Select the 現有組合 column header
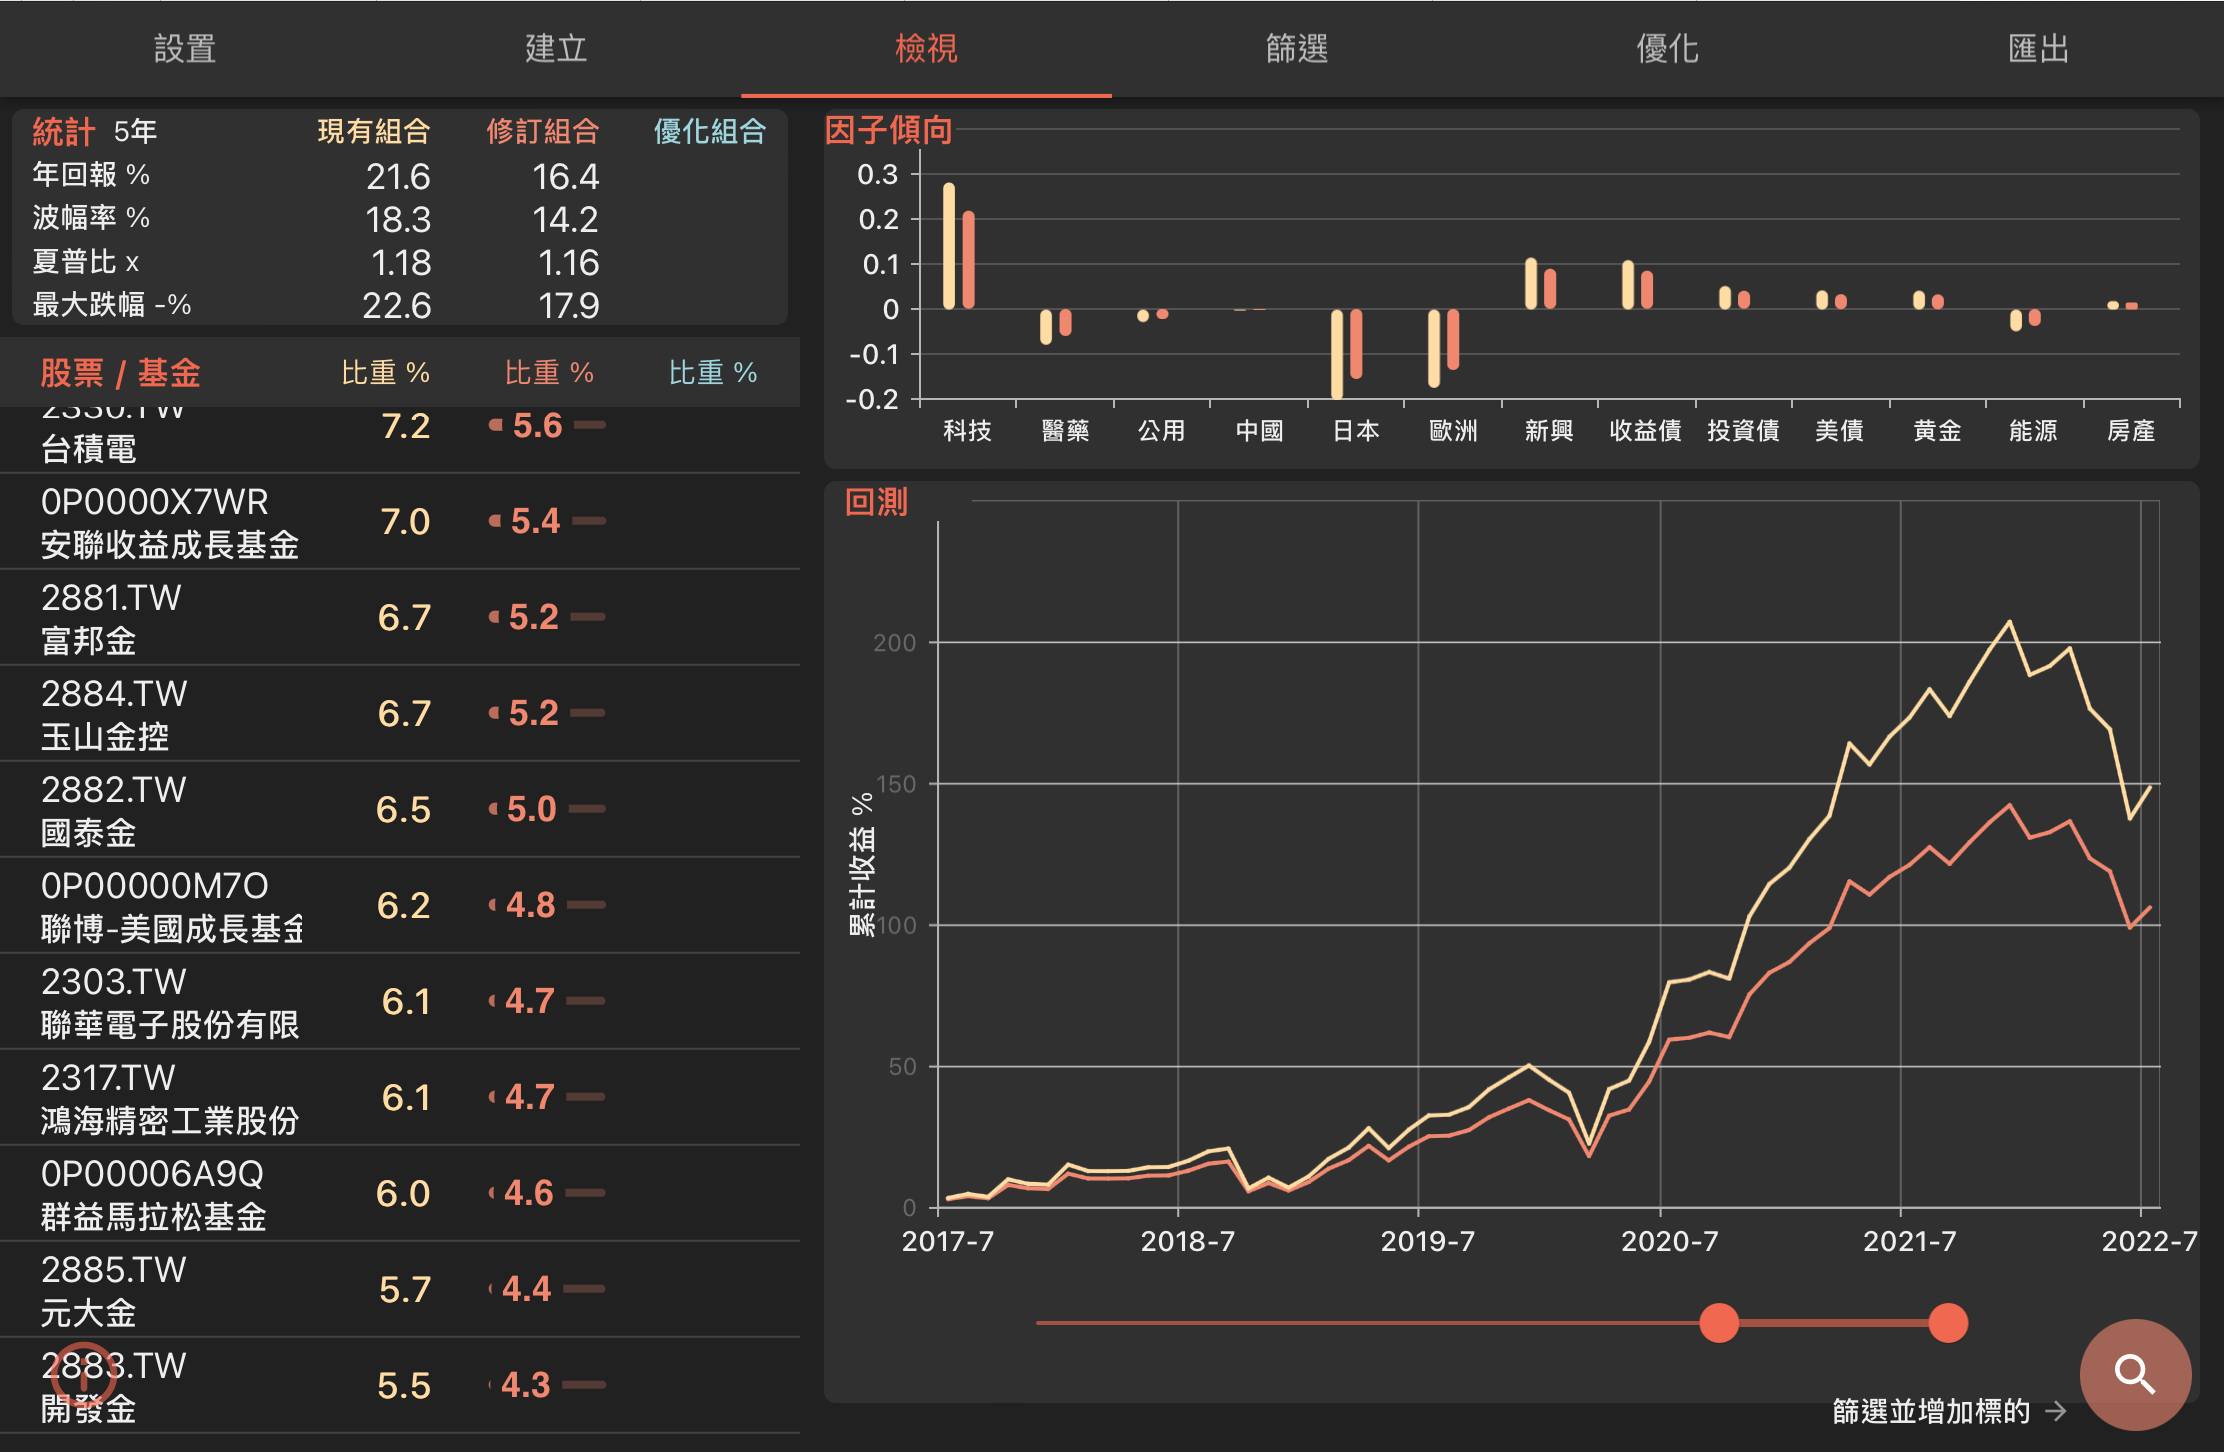 (x=373, y=131)
